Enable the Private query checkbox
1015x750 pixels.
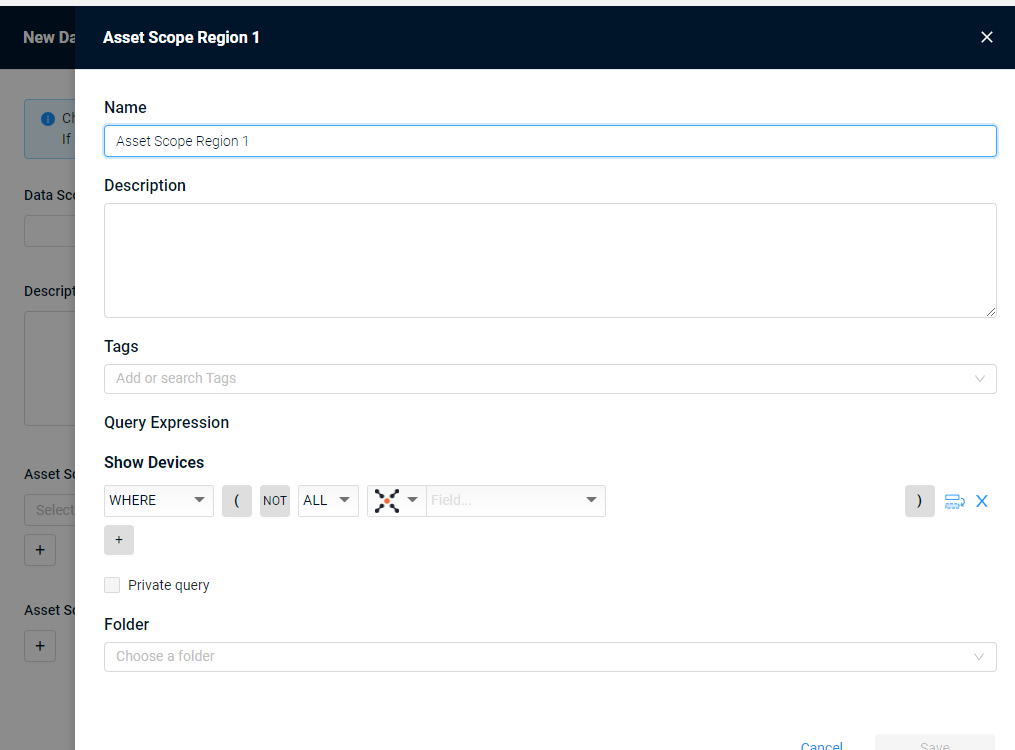click(112, 585)
